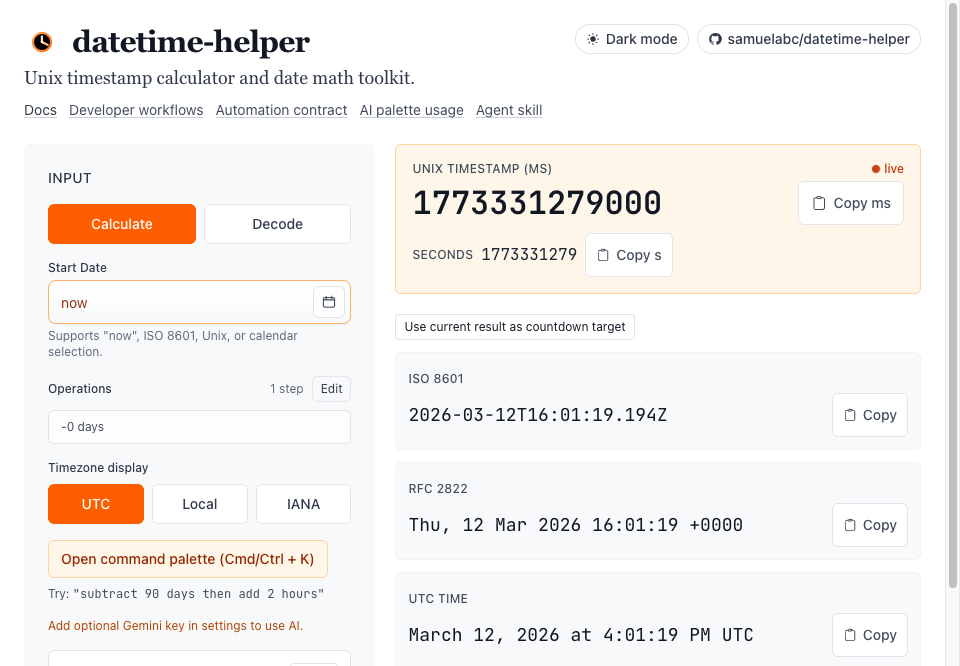
Task: Switch to Decode mode
Action: click(277, 224)
